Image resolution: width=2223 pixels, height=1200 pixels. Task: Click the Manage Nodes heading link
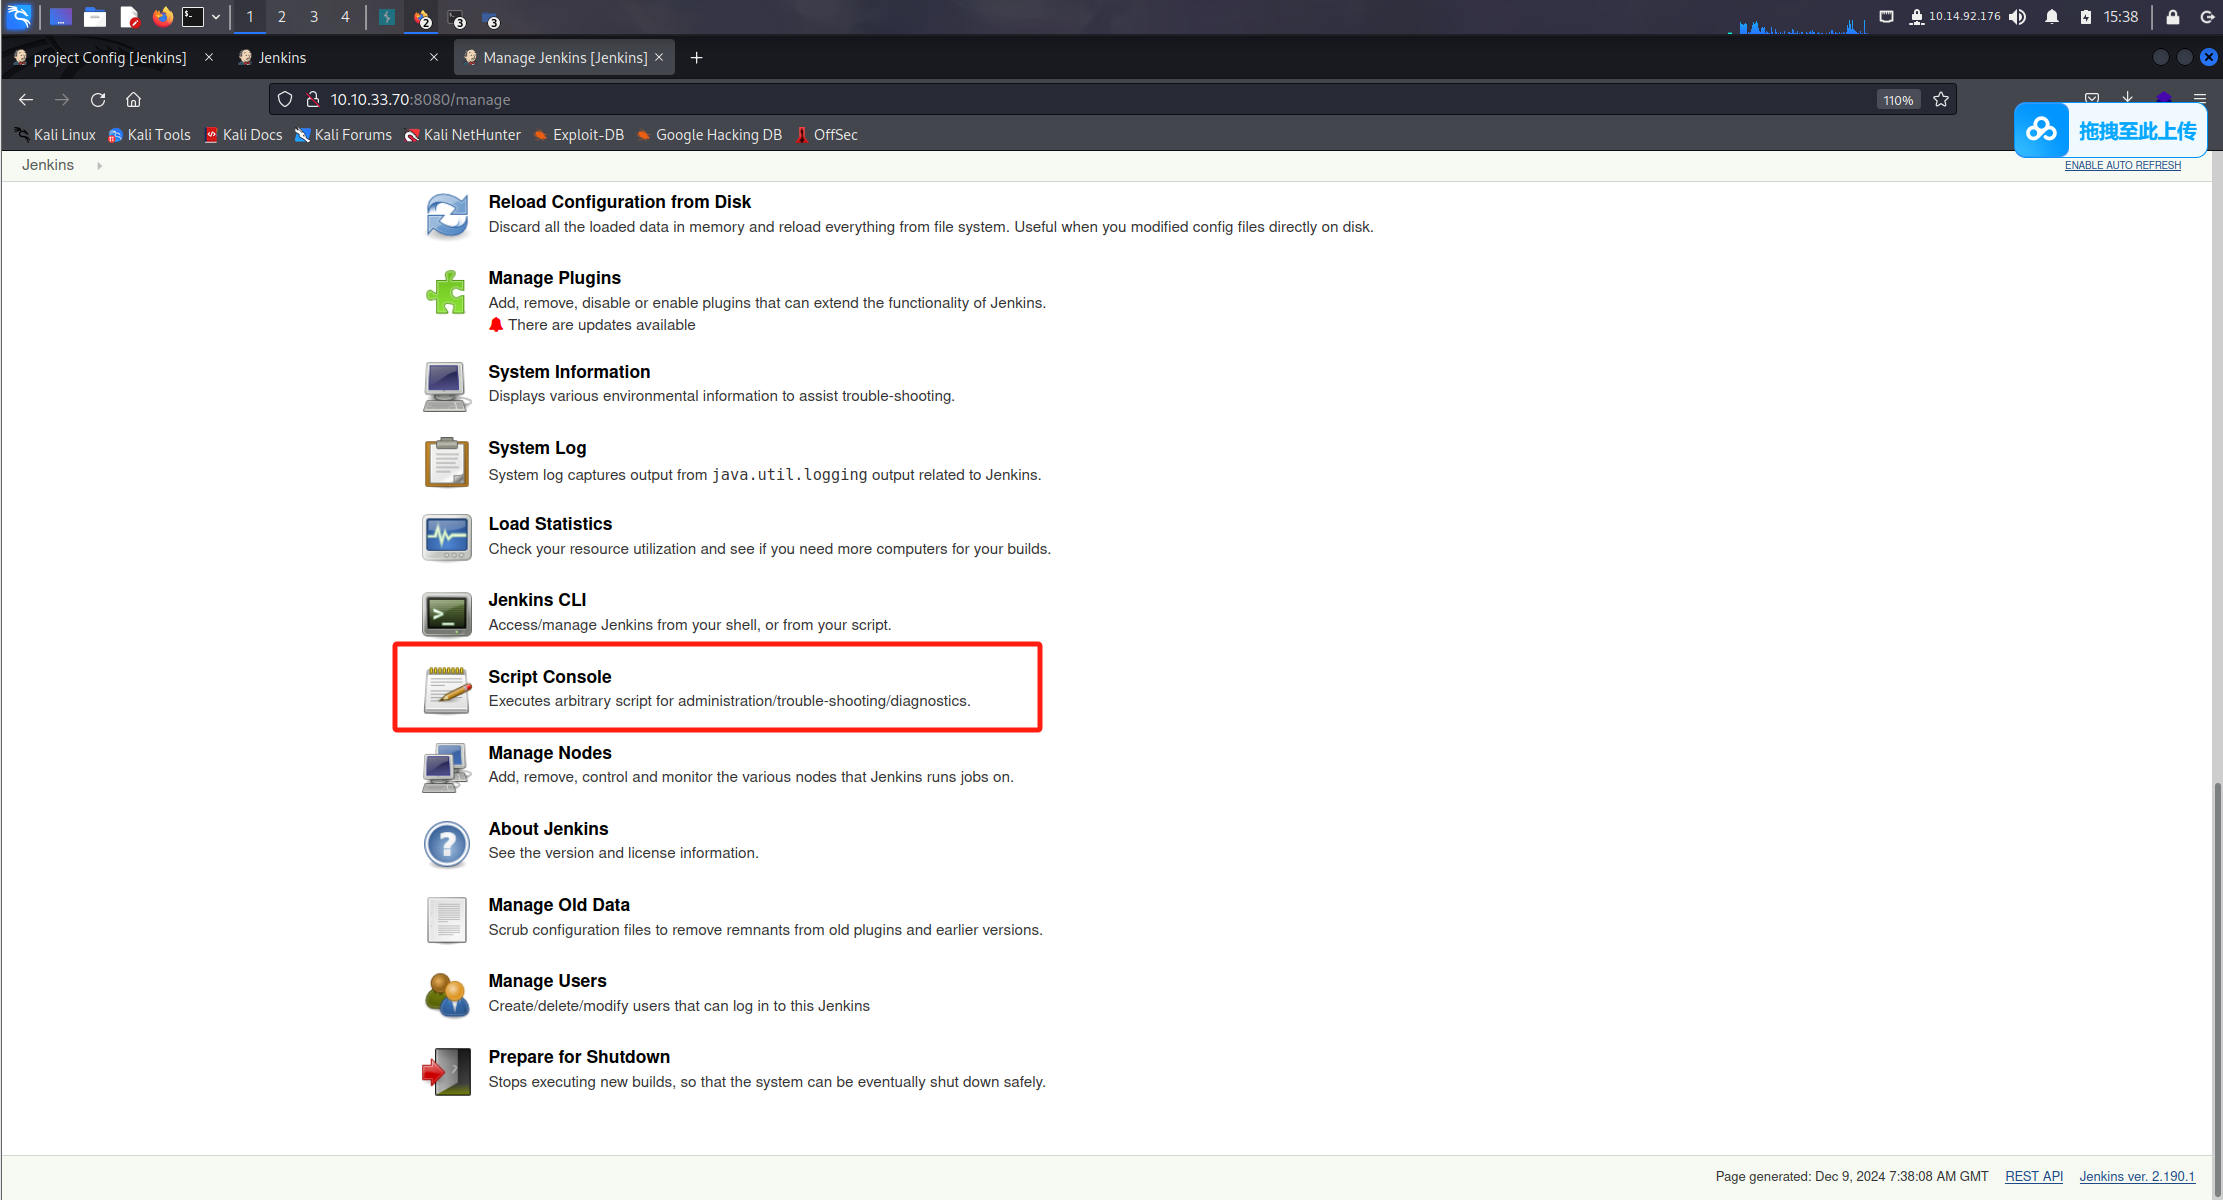(549, 753)
